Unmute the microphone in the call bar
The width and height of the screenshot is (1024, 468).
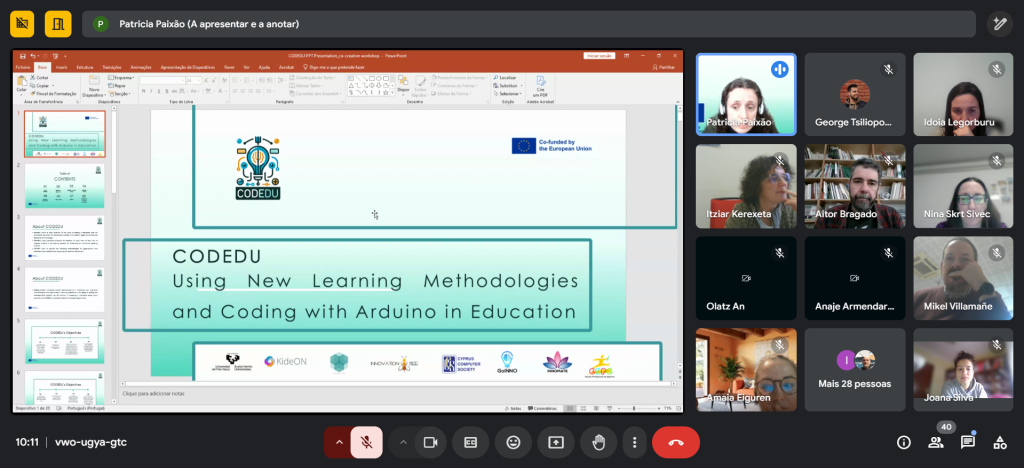(x=367, y=442)
